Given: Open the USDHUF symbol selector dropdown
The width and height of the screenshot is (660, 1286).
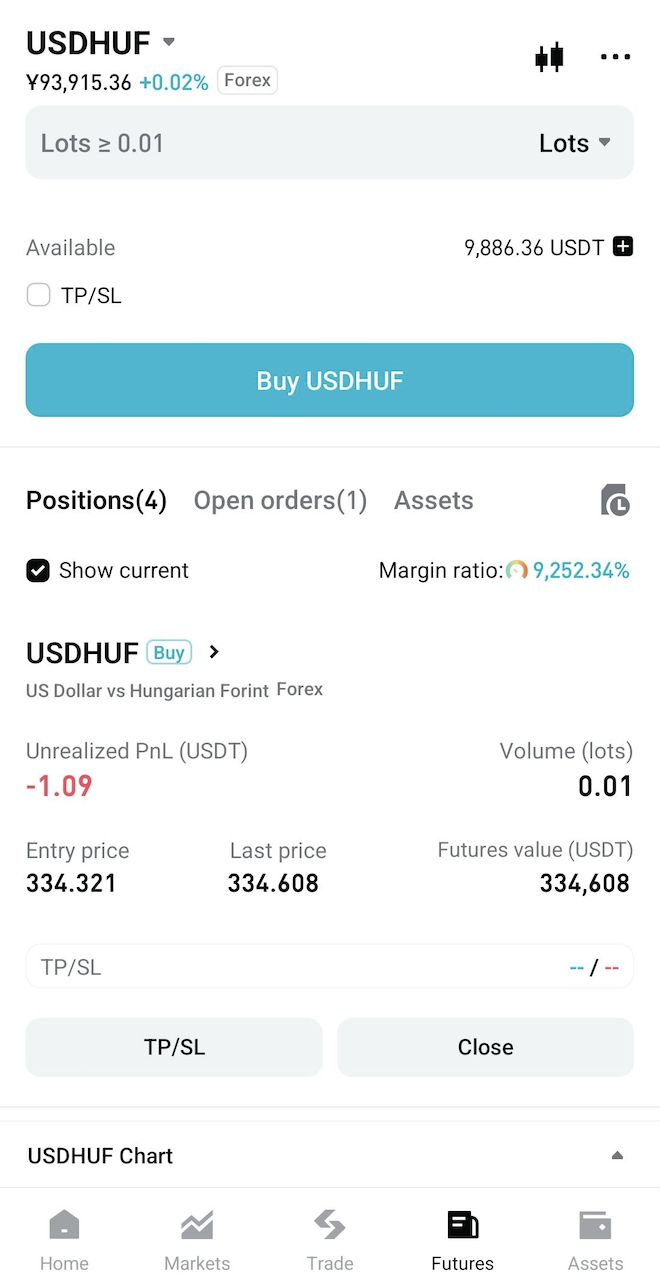Looking at the screenshot, I should click(168, 43).
